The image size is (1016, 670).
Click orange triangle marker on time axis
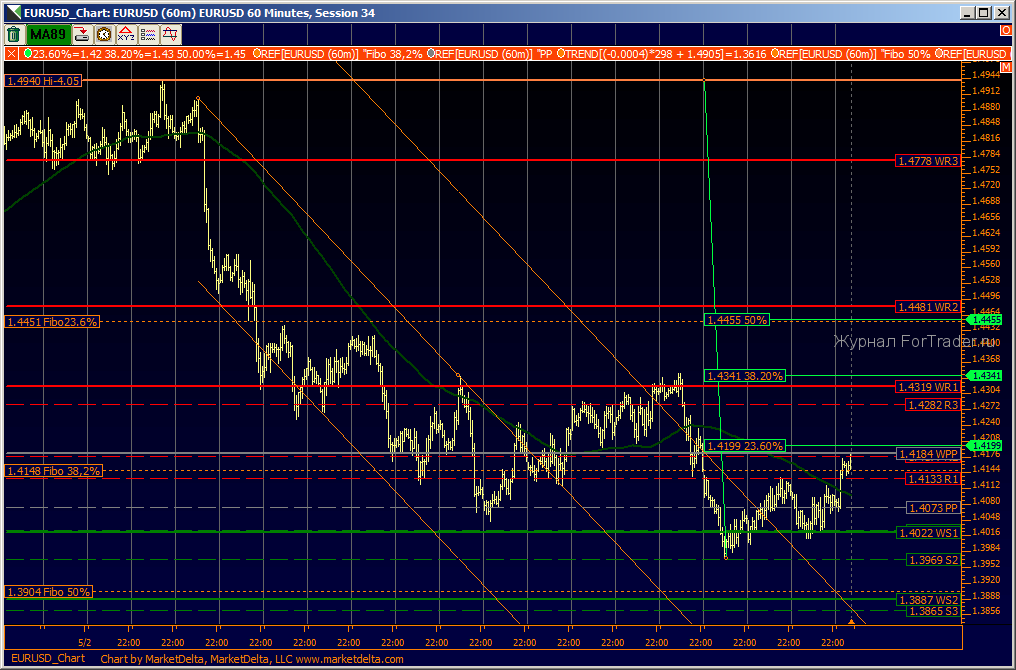coord(851,622)
